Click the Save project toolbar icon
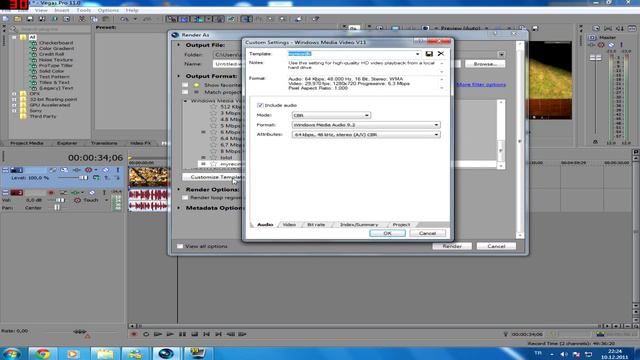Viewport: 640px width, 360px height. (30, 19)
